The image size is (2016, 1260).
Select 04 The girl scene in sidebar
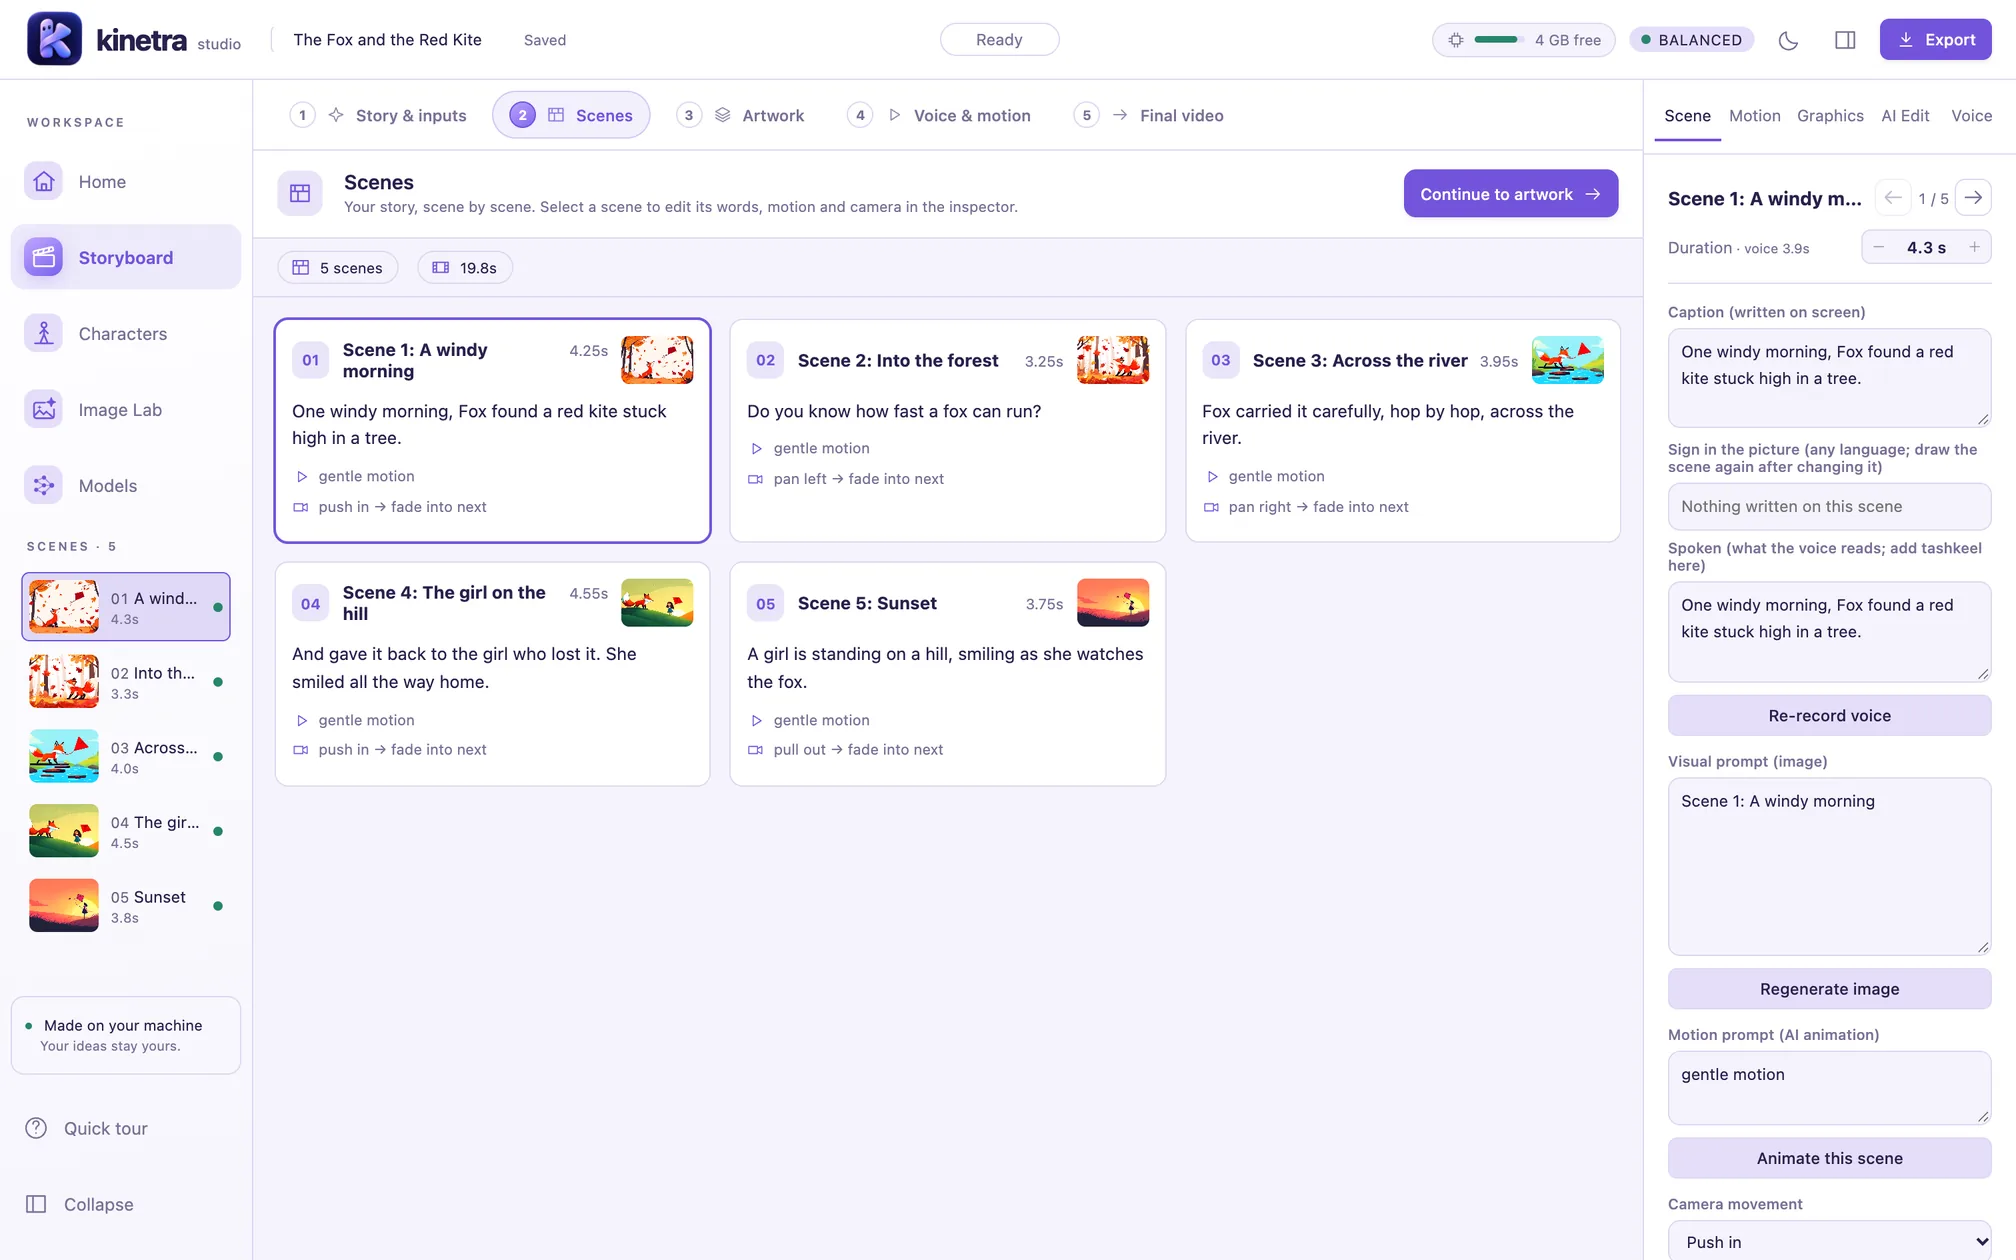(126, 831)
